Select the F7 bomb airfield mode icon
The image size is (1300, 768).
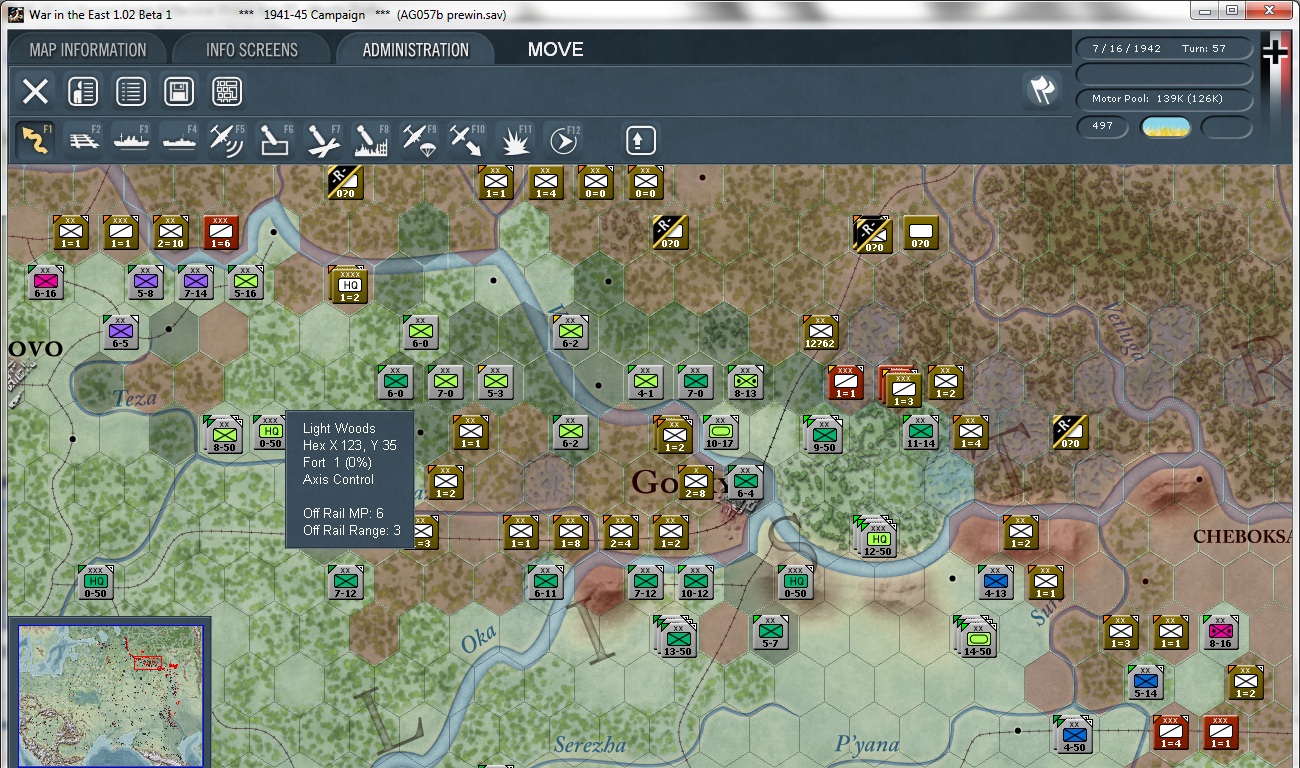[x=323, y=140]
